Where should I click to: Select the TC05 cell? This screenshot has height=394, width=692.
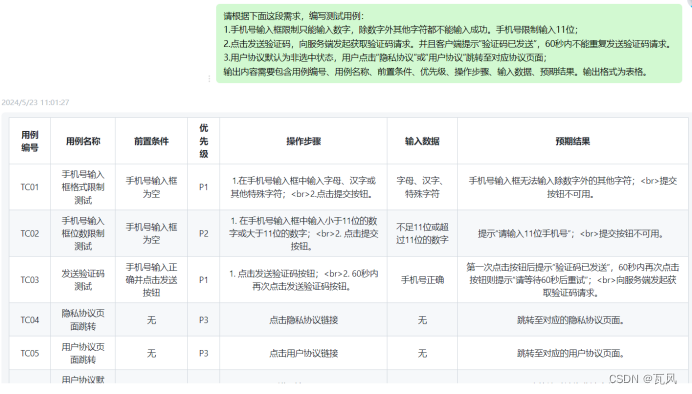pyautogui.click(x=30, y=353)
